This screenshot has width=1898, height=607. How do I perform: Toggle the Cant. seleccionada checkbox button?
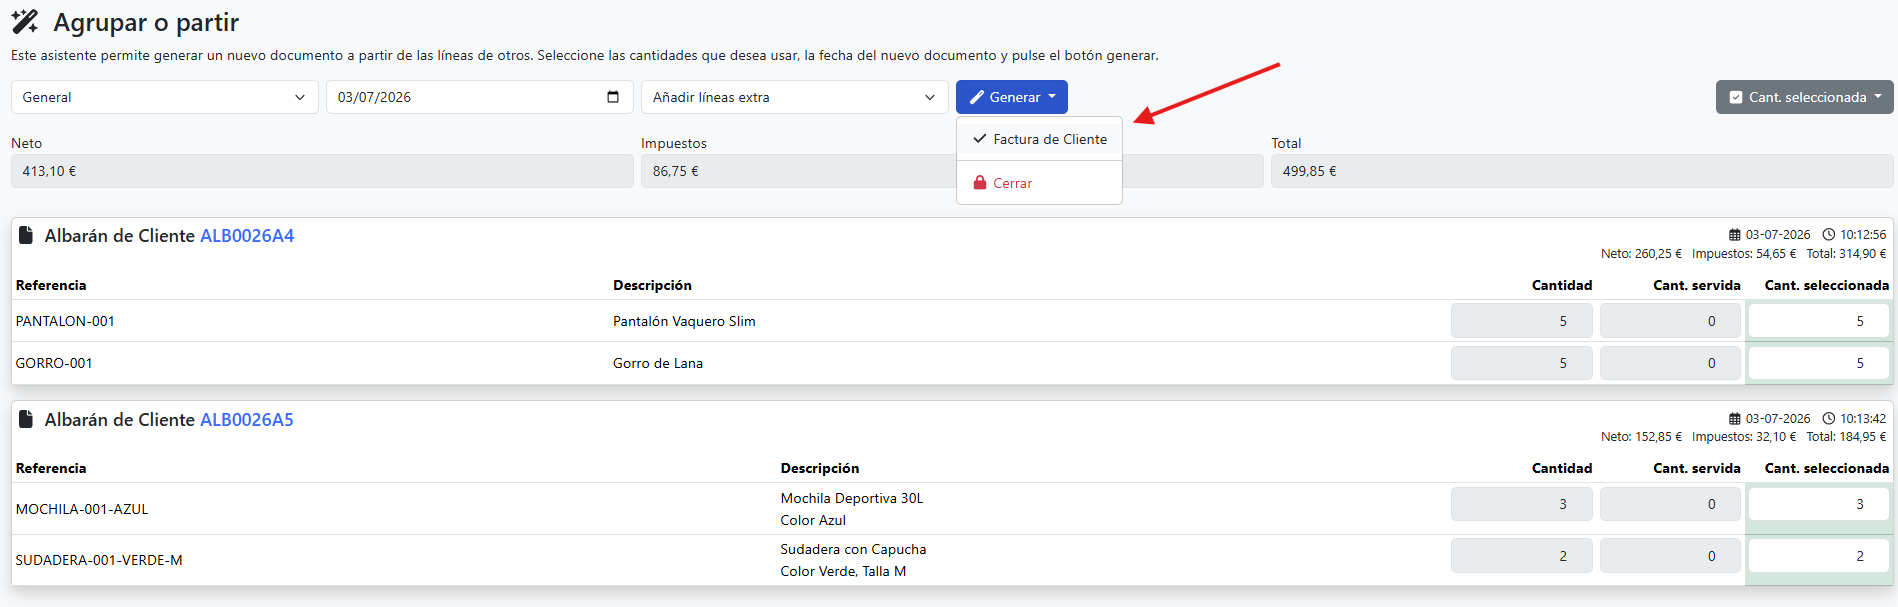pos(1736,97)
